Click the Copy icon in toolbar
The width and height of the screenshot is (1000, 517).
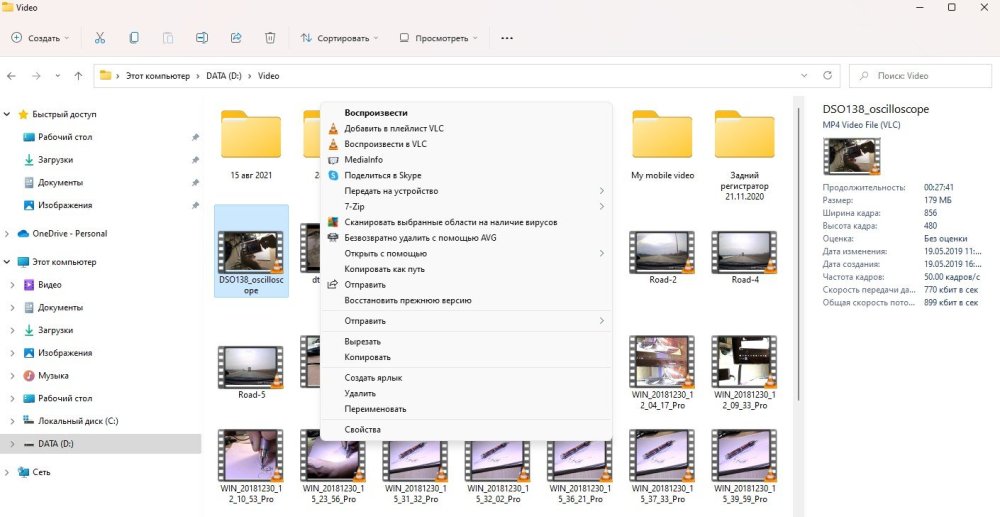(134, 38)
